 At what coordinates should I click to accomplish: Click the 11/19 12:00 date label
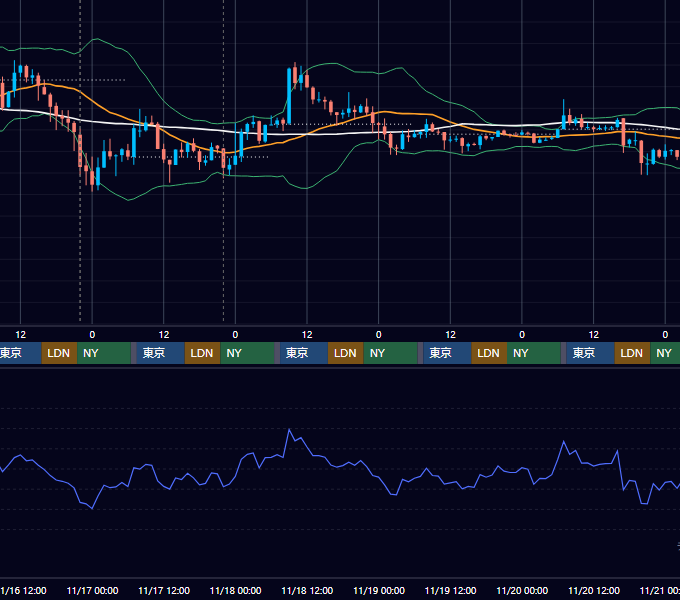[x=451, y=590]
